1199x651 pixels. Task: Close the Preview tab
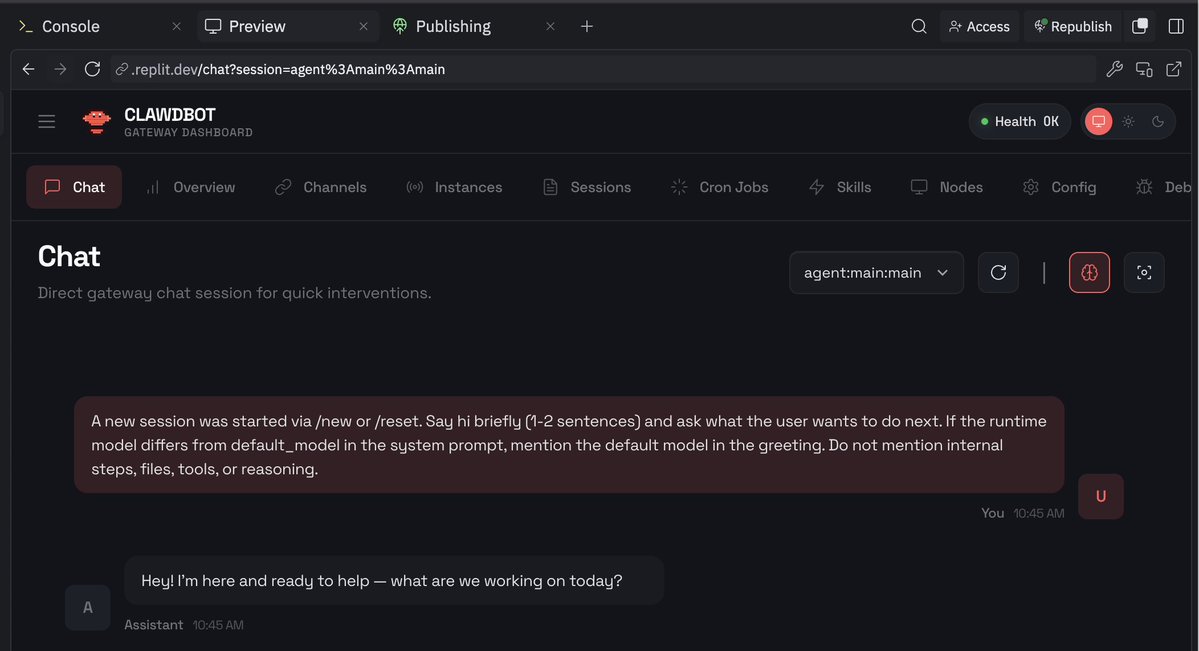(x=363, y=26)
